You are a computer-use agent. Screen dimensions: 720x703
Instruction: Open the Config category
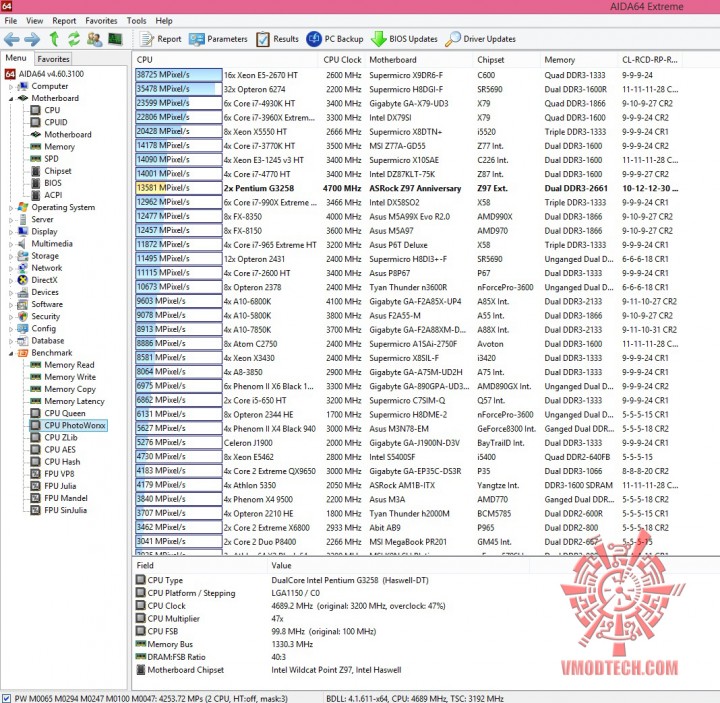[37, 329]
